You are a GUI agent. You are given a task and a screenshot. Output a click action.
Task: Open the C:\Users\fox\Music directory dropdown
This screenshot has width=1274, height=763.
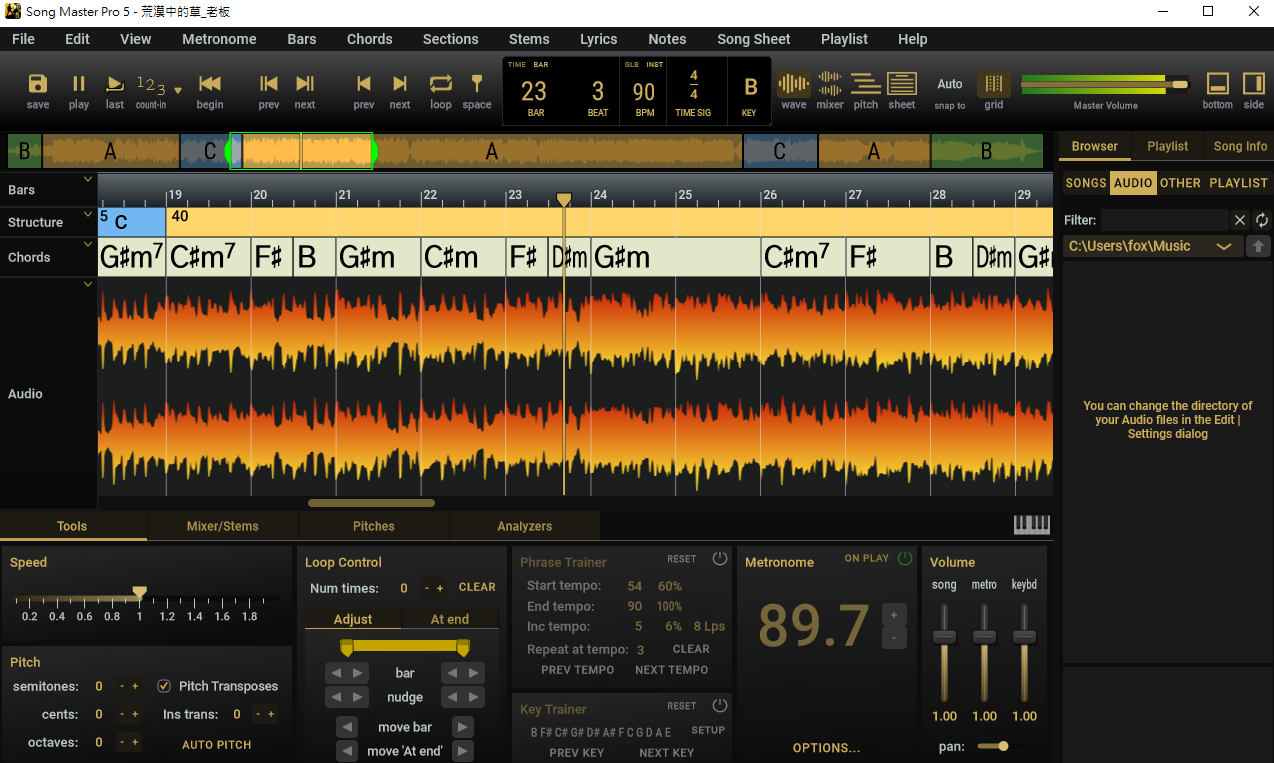(x=1152, y=246)
